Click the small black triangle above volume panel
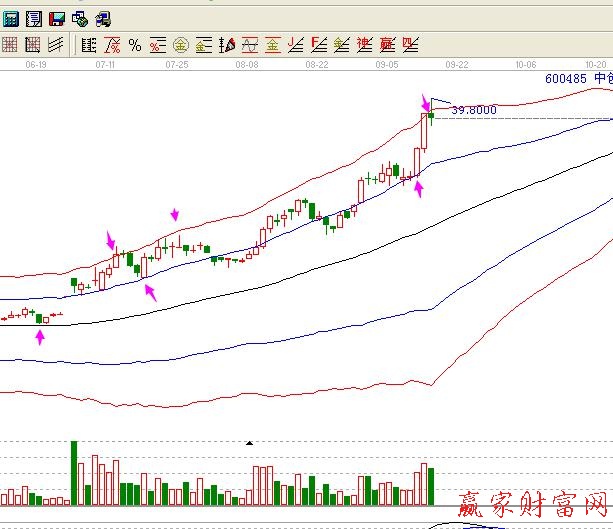This screenshot has width=613, height=529. tap(249, 441)
